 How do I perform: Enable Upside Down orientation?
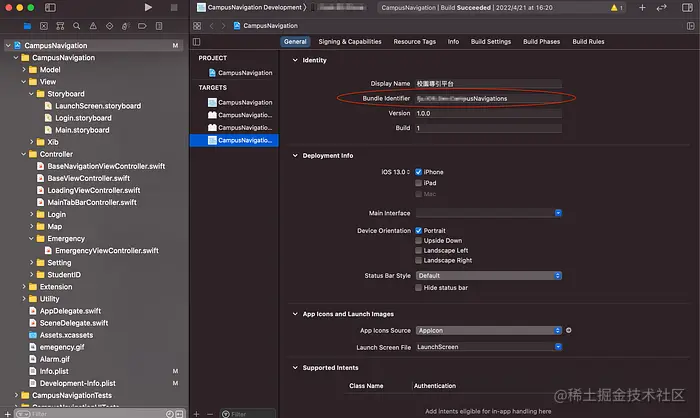(419, 240)
